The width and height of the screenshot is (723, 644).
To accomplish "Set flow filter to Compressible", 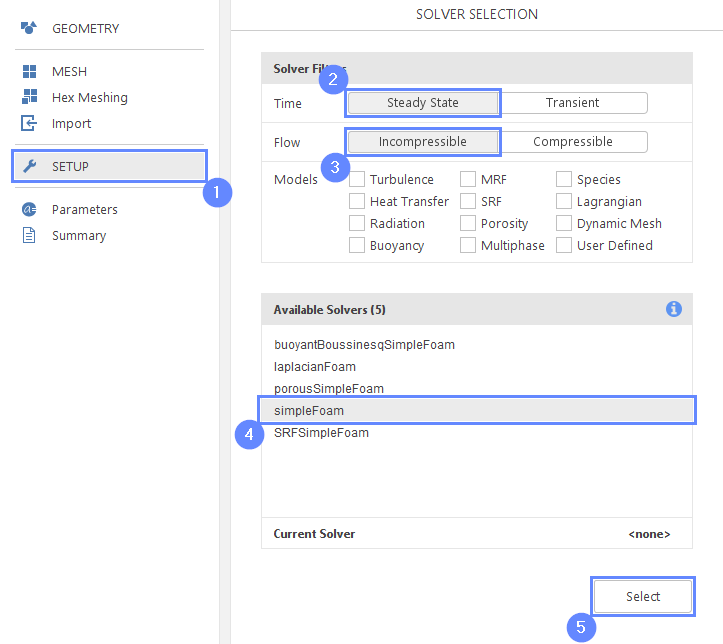I will (x=573, y=142).
